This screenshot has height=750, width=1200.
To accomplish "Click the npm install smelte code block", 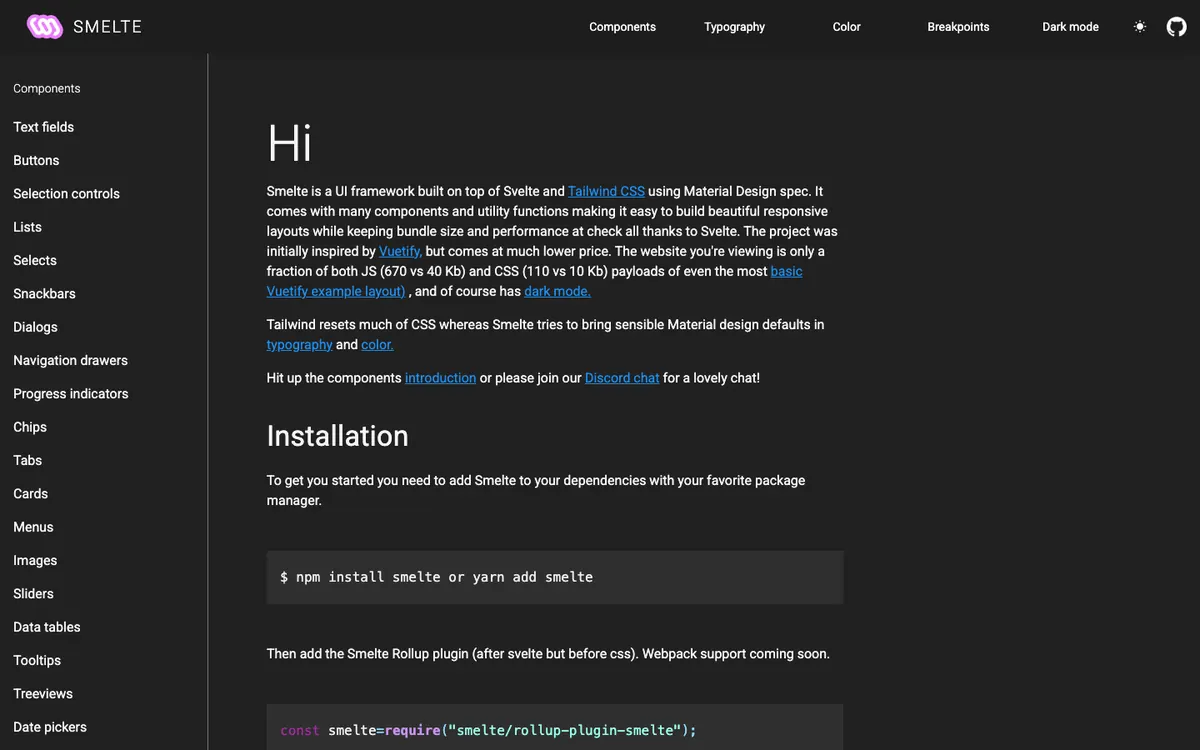I will point(555,577).
